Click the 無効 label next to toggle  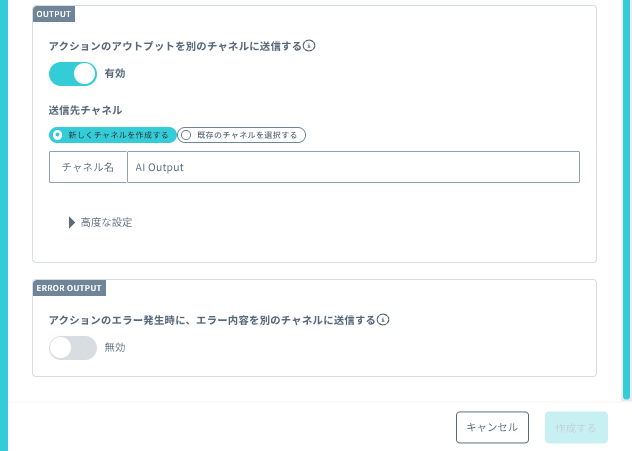pyautogui.click(x=115, y=348)
